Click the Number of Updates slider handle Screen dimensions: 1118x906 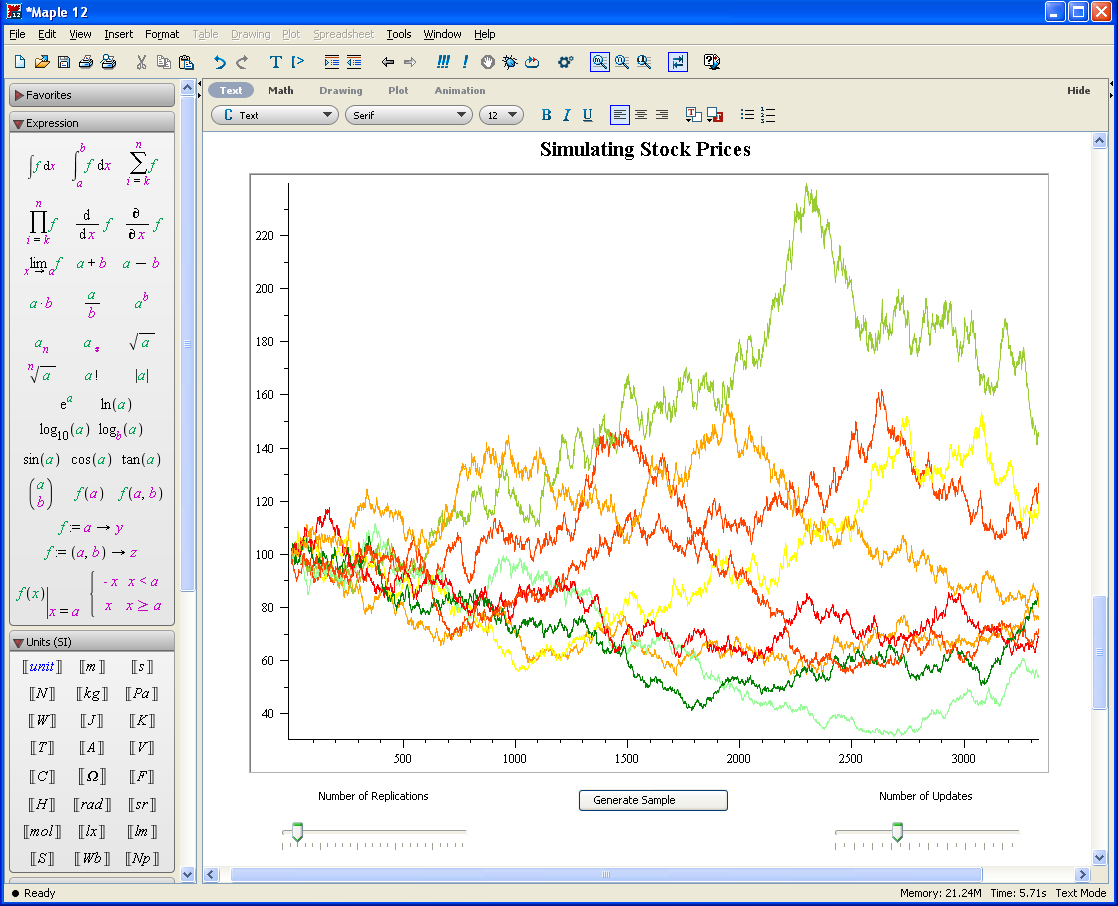pyautogui.click(x=897, y=832)
